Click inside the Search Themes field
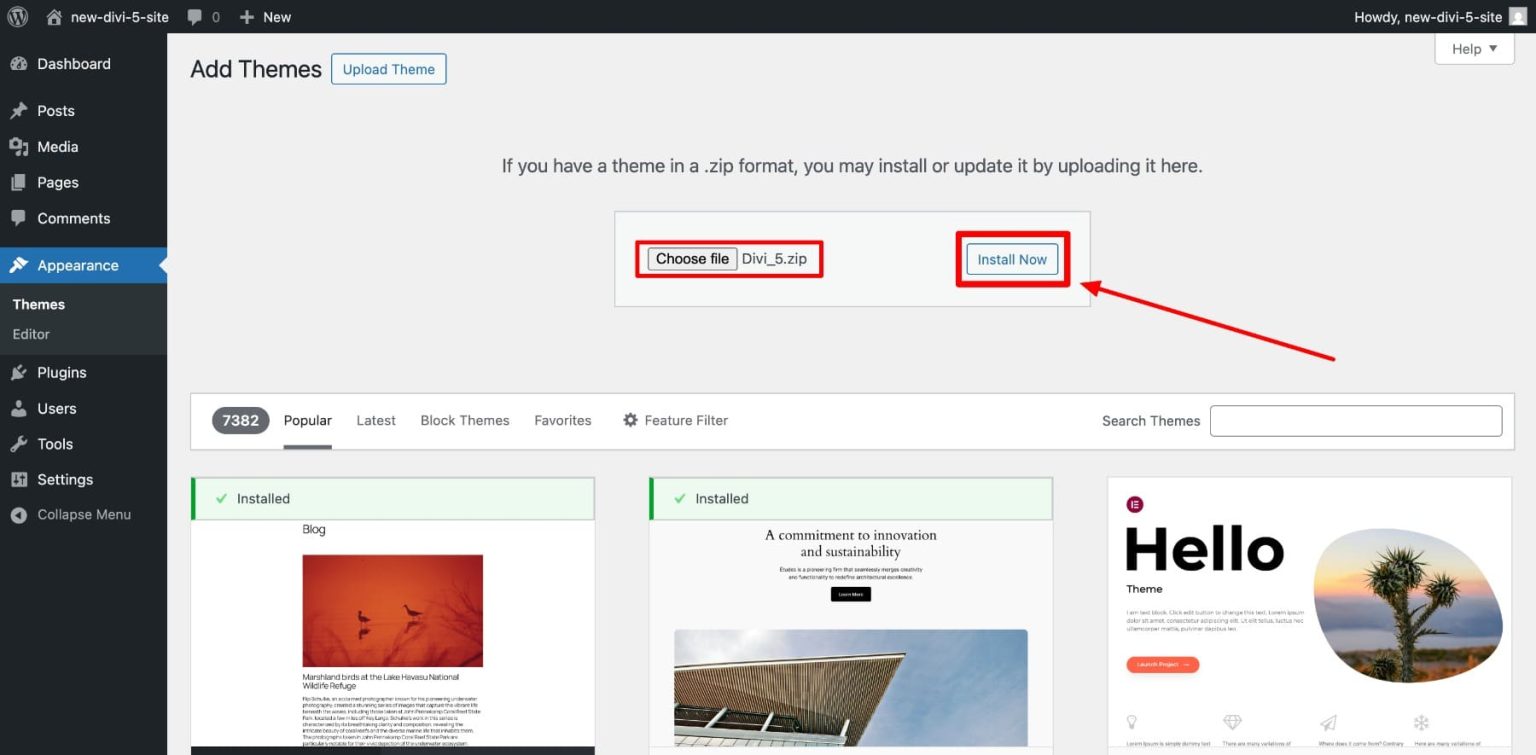 pos(1355,420)
